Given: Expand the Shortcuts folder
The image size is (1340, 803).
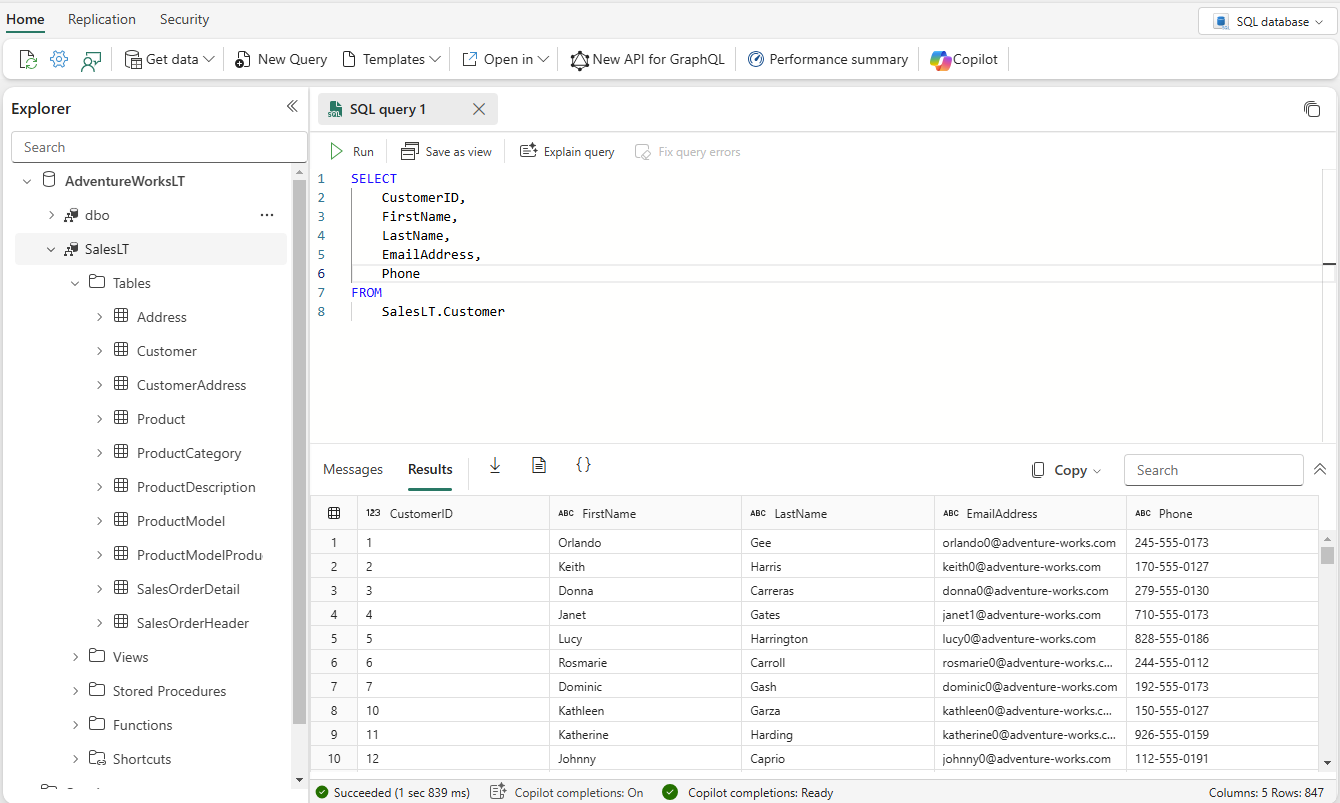Looking at the screenshot, I should click(x=75, y=759).
